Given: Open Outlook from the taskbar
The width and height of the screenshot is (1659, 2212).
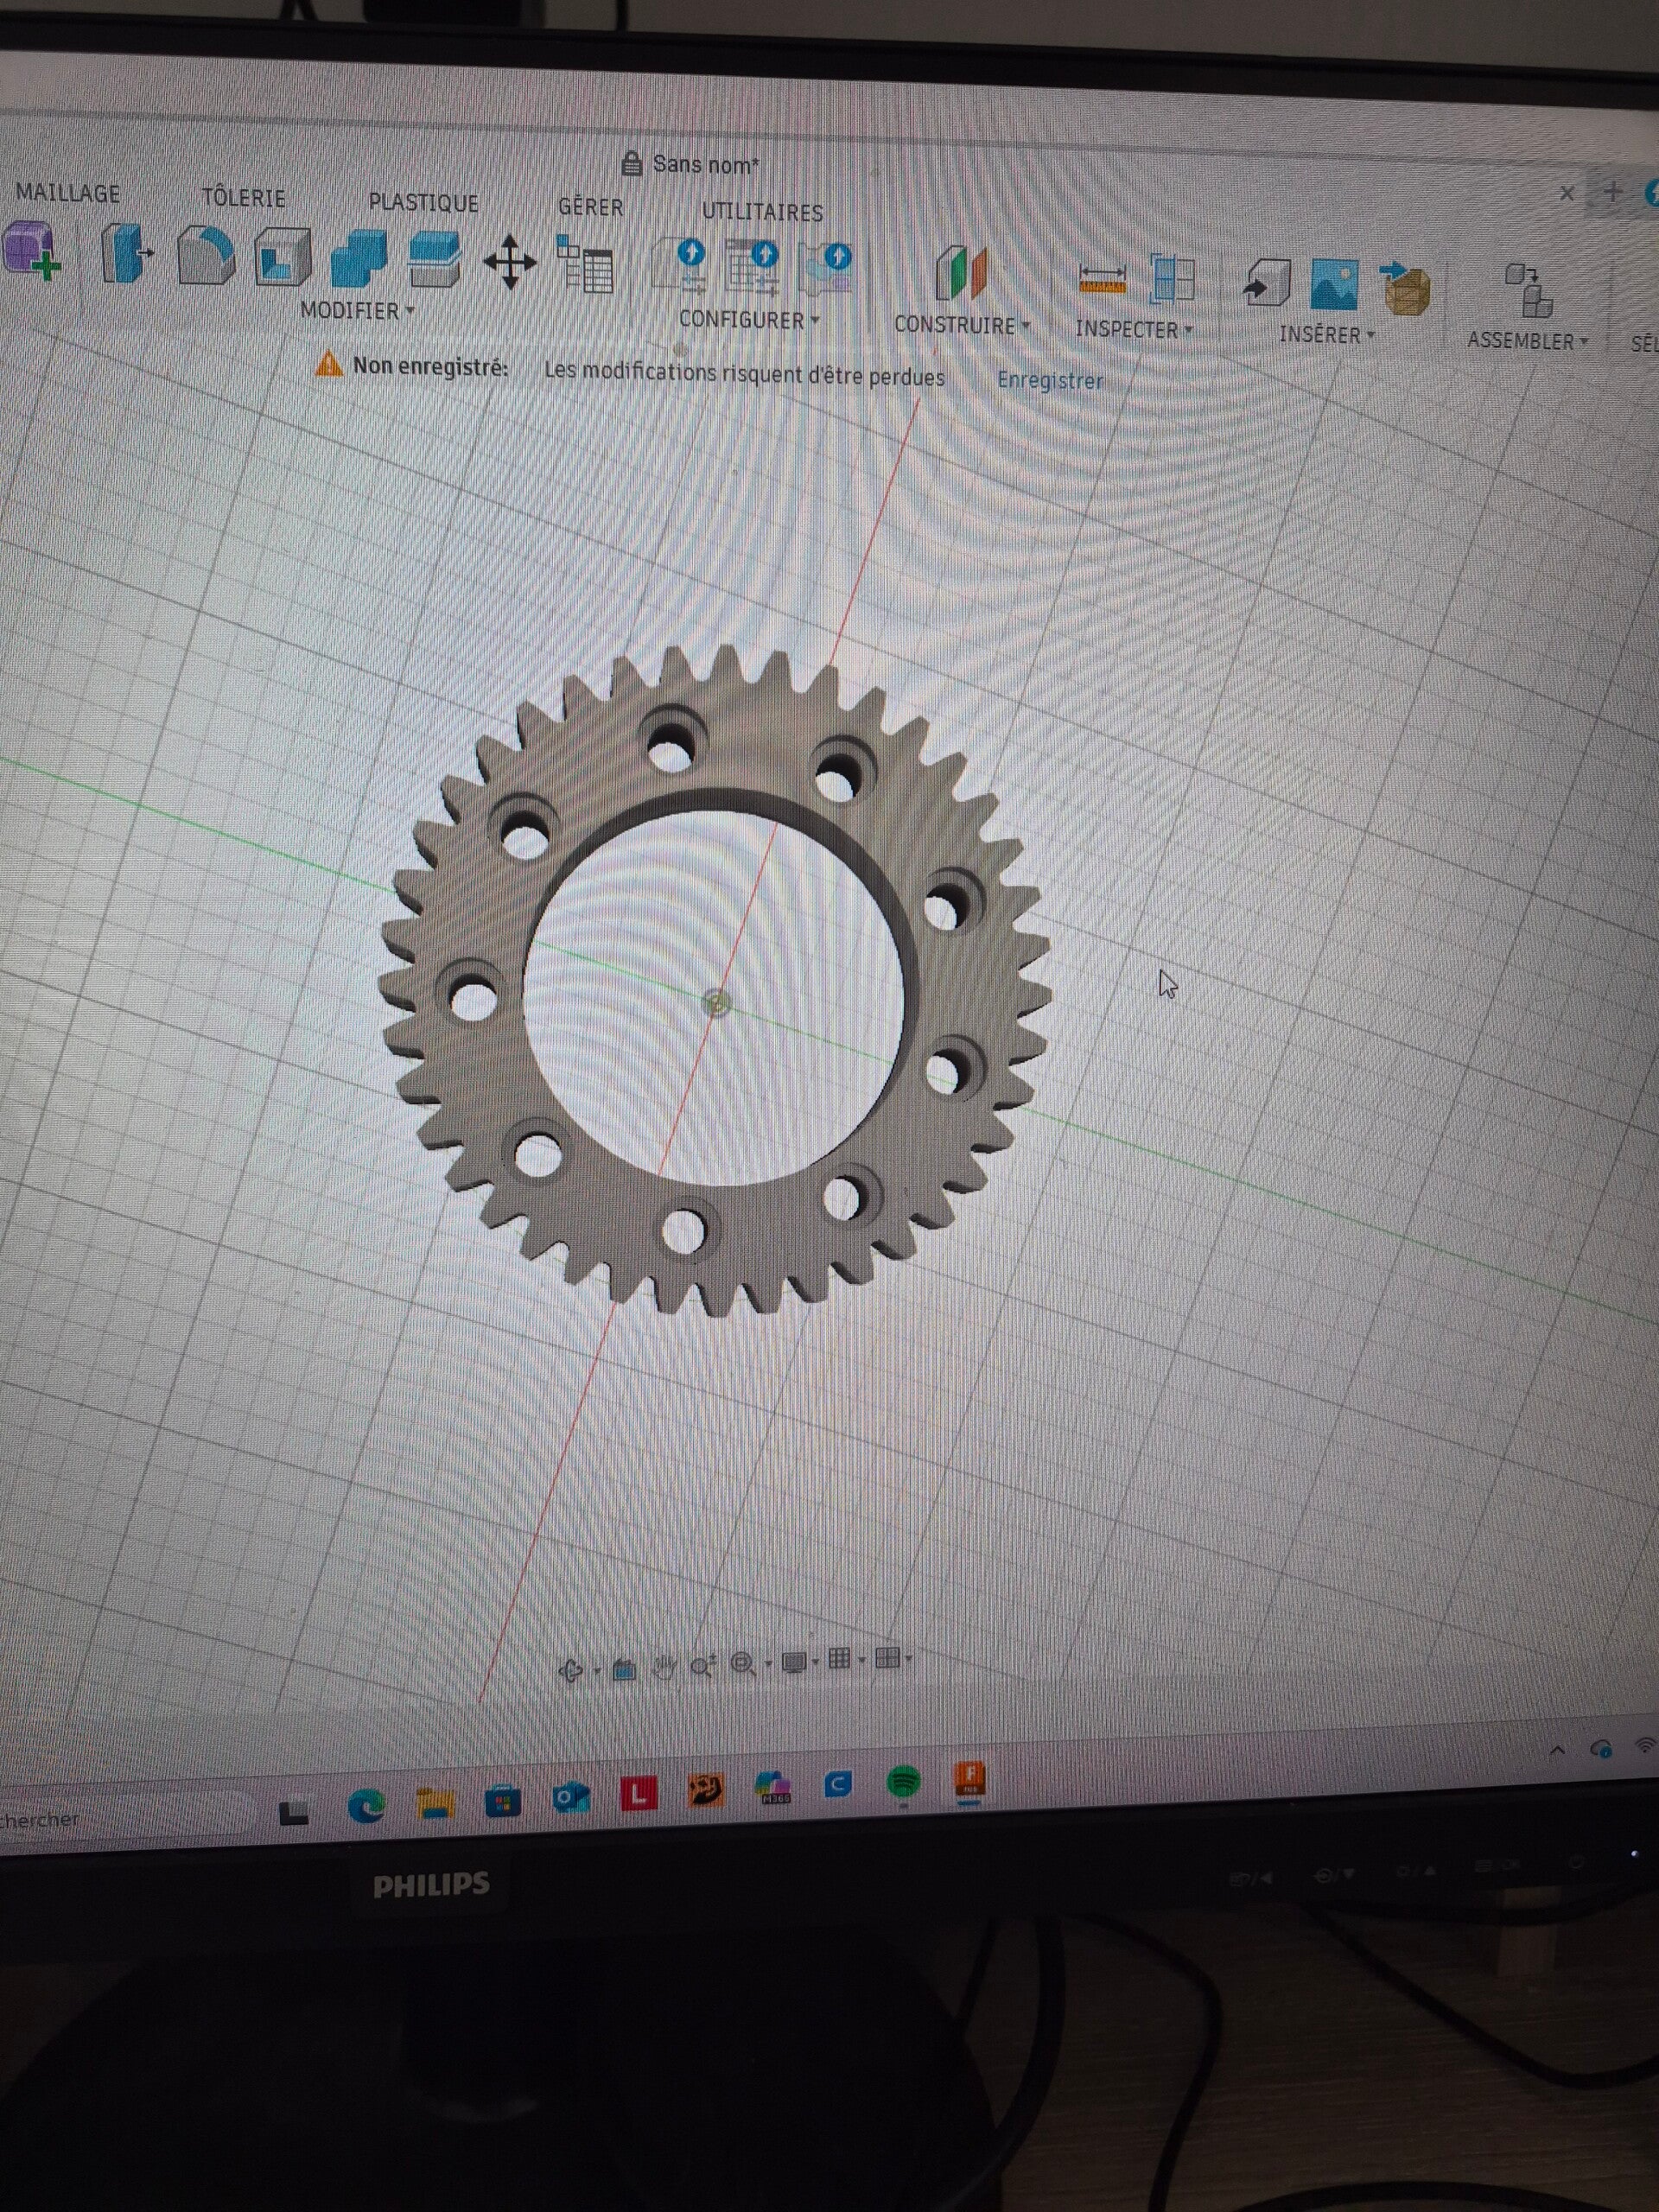Looking at the screenshot, I should (x=570, y=1797).
